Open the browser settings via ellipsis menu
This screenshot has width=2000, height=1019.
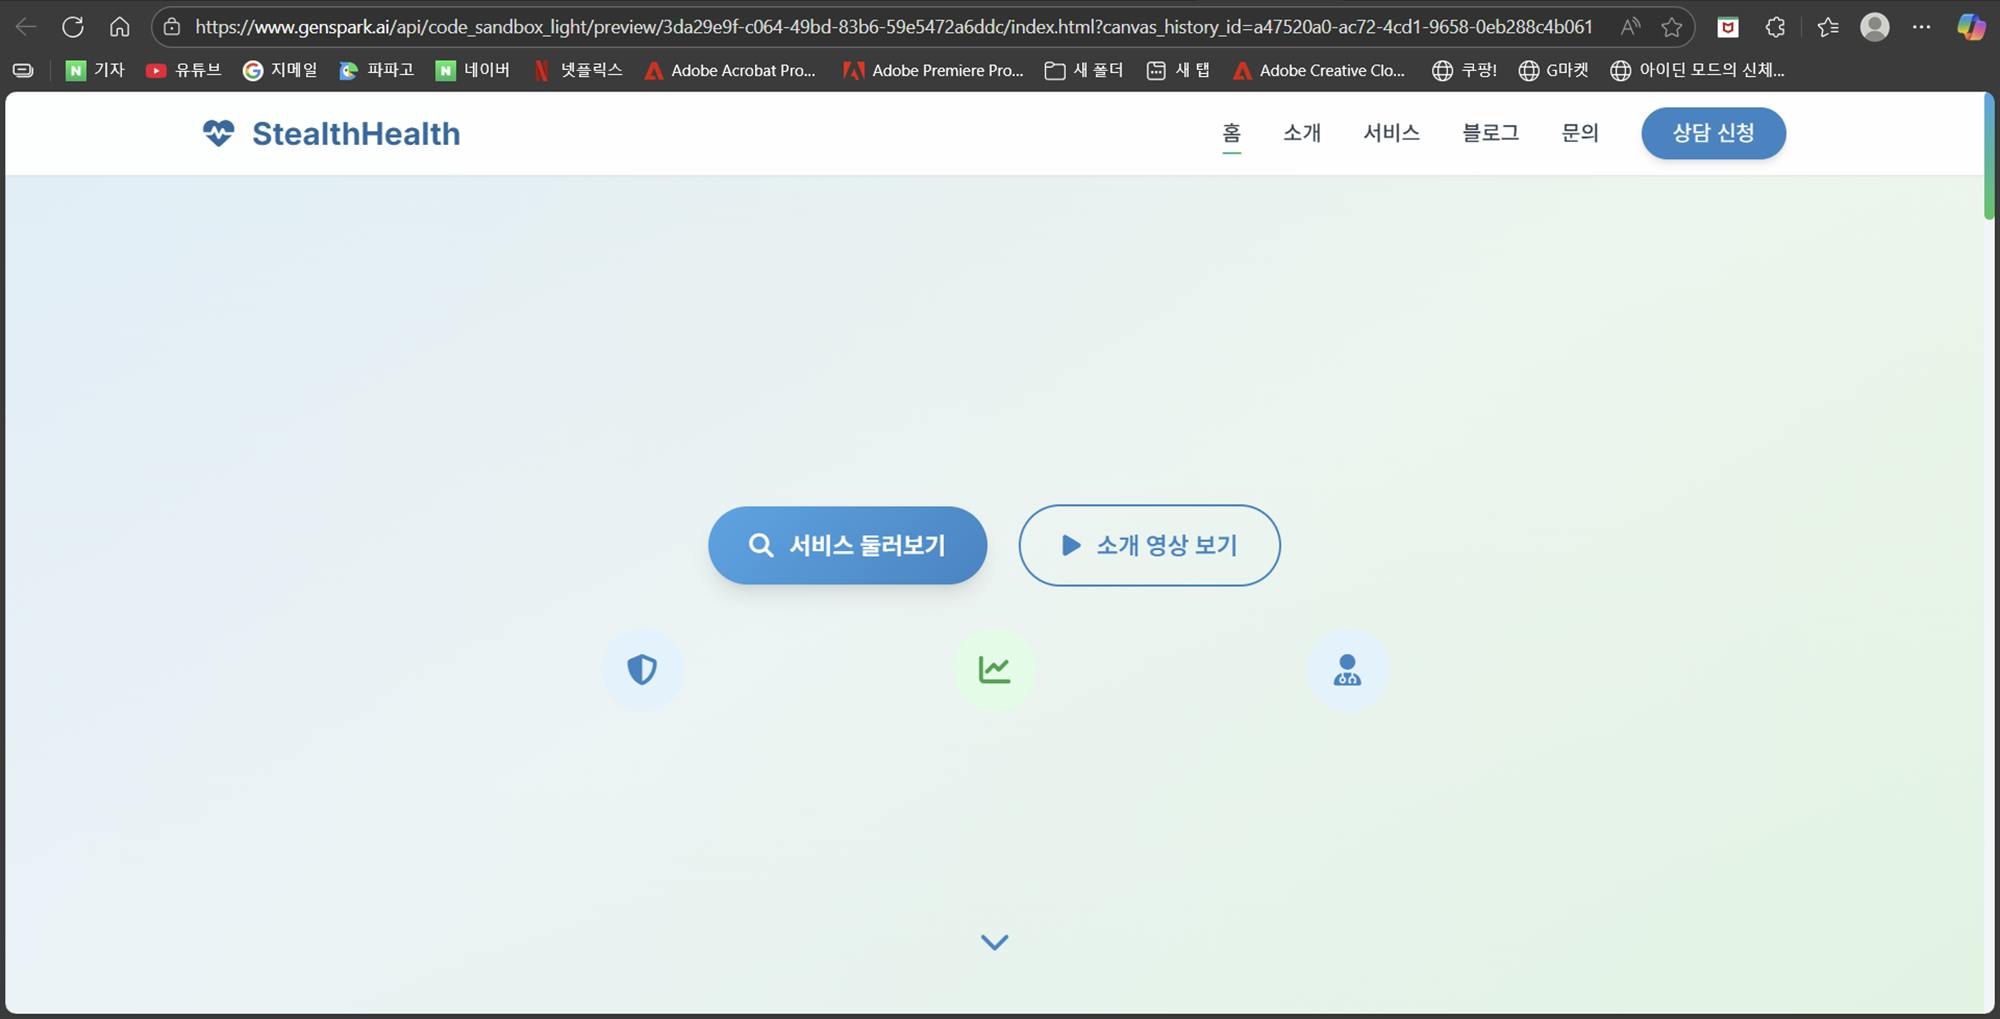click(1922, 27)
